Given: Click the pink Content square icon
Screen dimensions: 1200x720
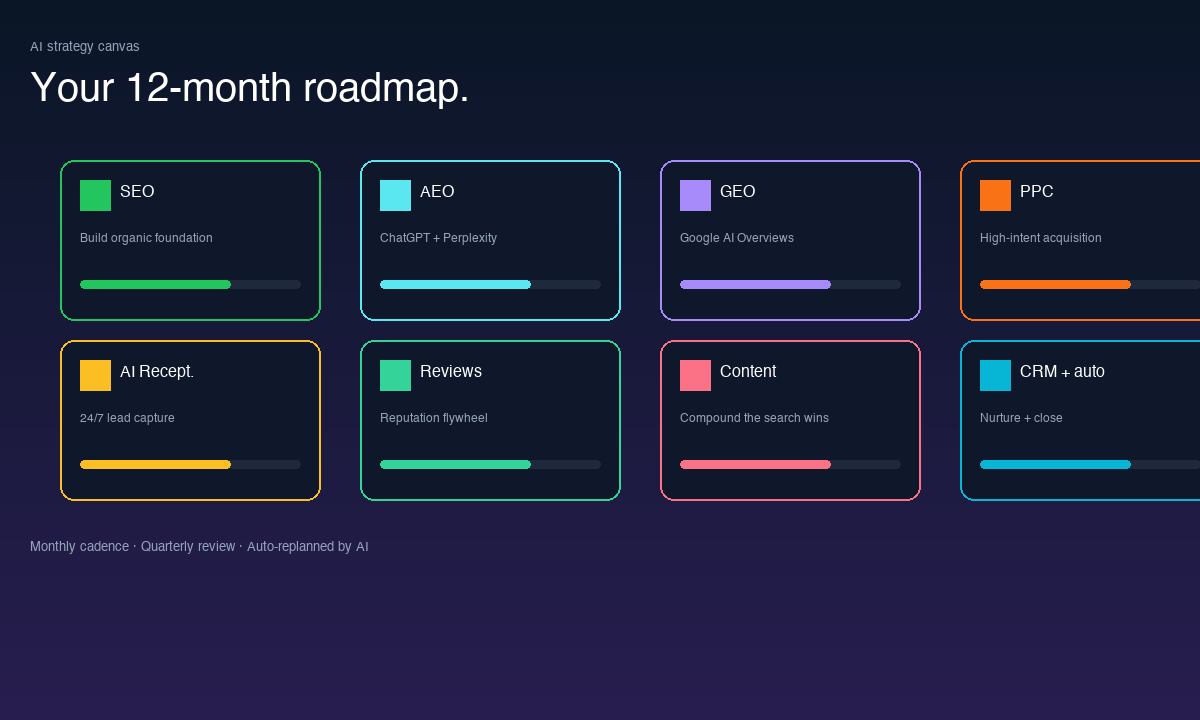Looking at the screenshot, I should pos(695,375).
